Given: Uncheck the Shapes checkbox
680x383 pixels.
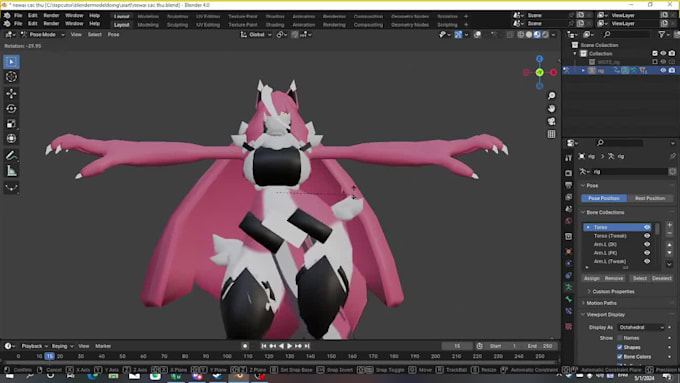Looking at the screenshot, I should (620, 347).
